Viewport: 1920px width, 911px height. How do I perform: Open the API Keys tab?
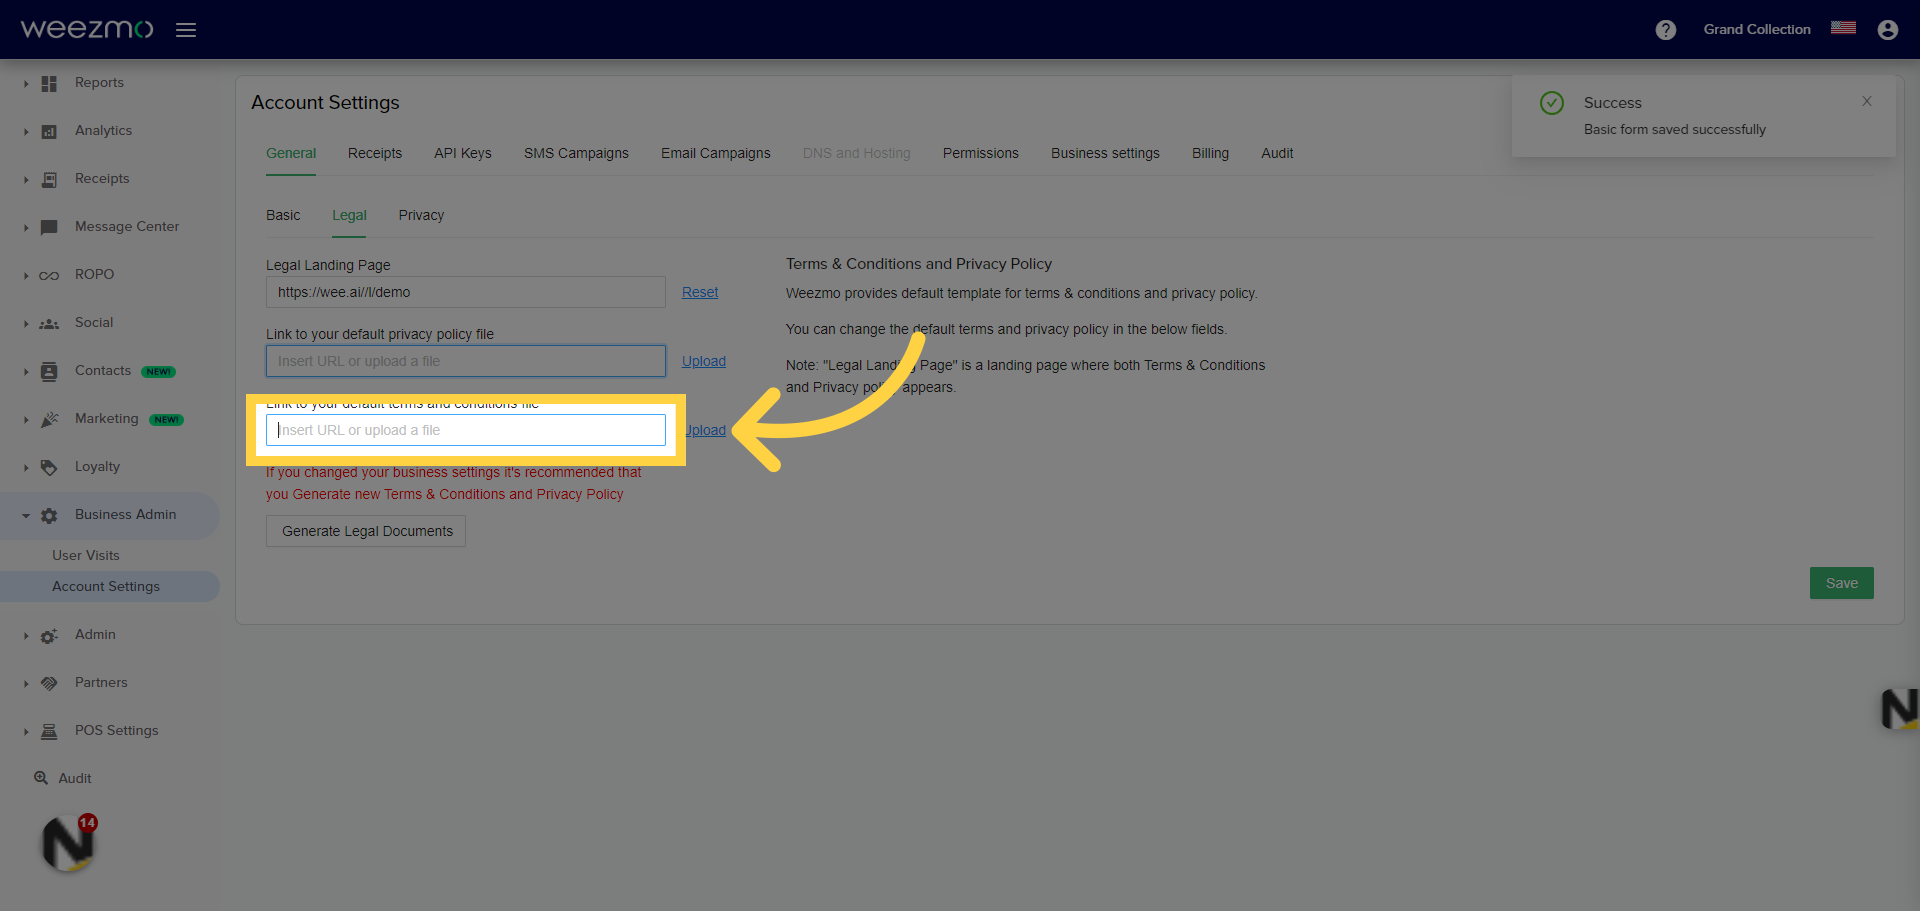(463, 153)
